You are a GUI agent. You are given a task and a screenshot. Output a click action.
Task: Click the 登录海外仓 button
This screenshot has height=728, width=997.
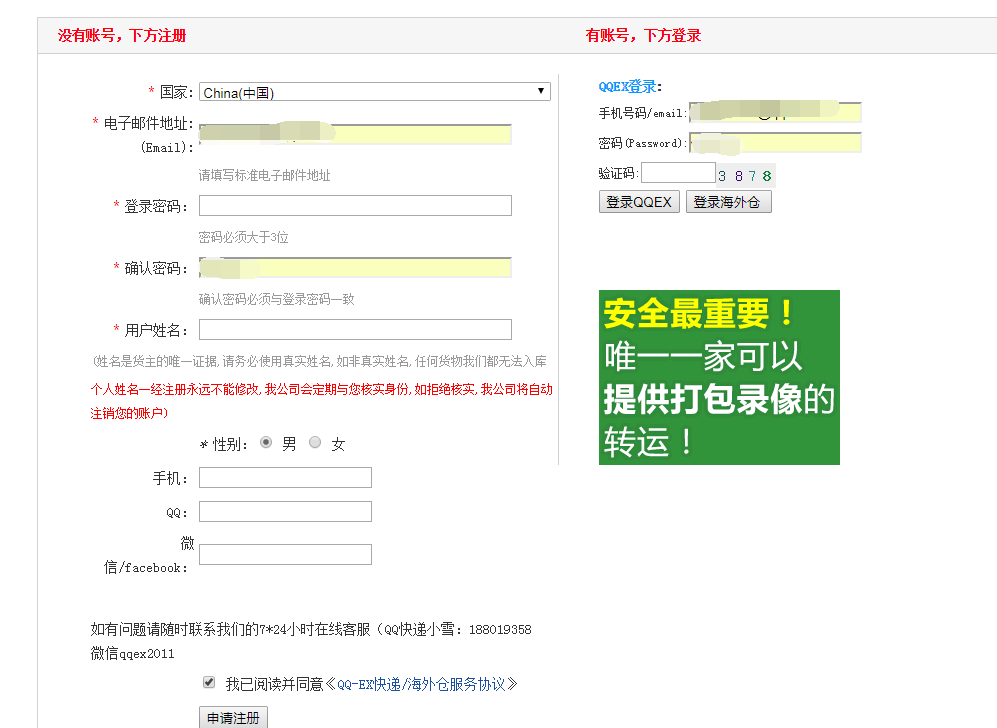pyautogui.click(x=729, y=202)
